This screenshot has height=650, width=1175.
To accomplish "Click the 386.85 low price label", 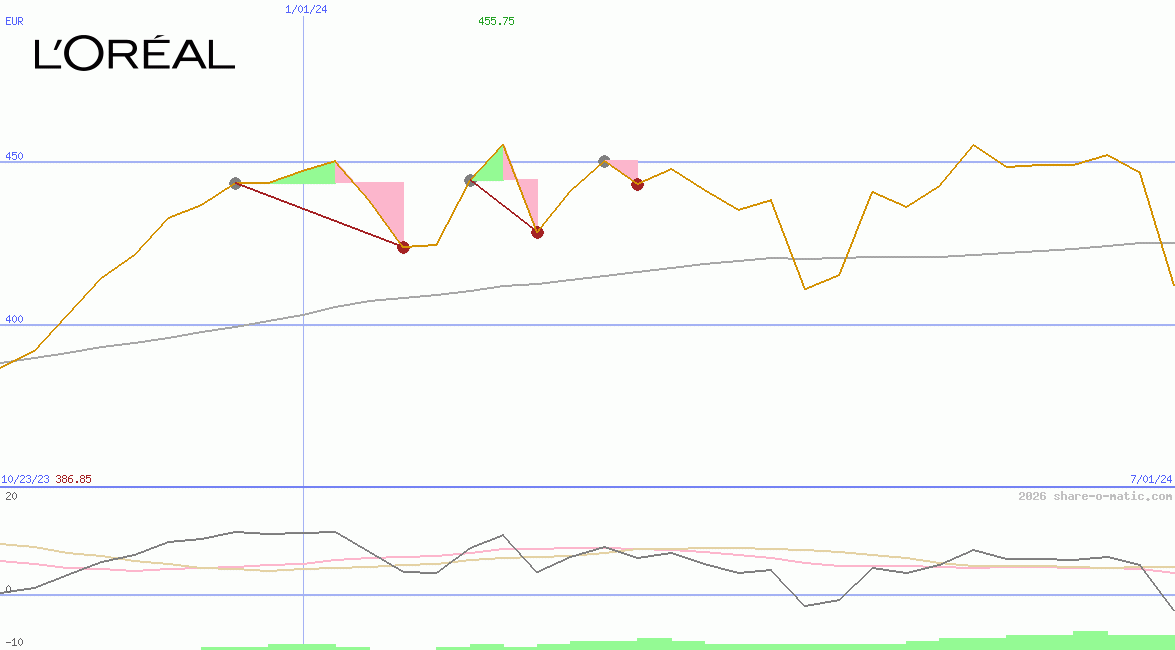I will coord(73,479).
